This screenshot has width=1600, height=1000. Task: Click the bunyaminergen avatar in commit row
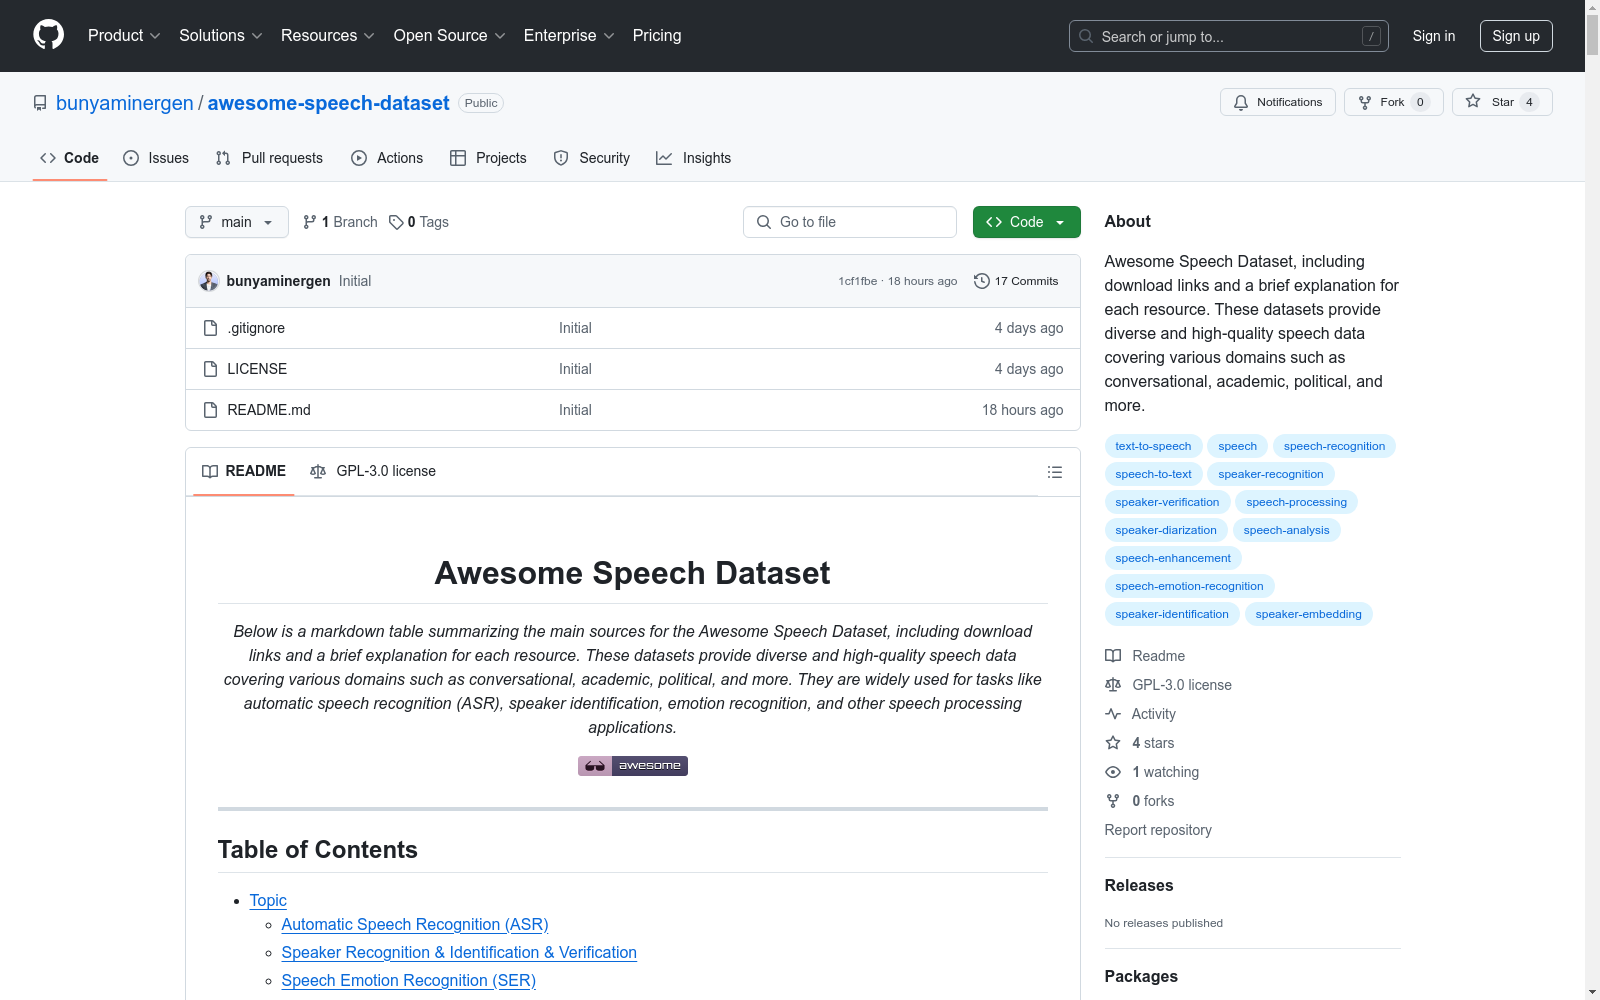tap(209, 281)
